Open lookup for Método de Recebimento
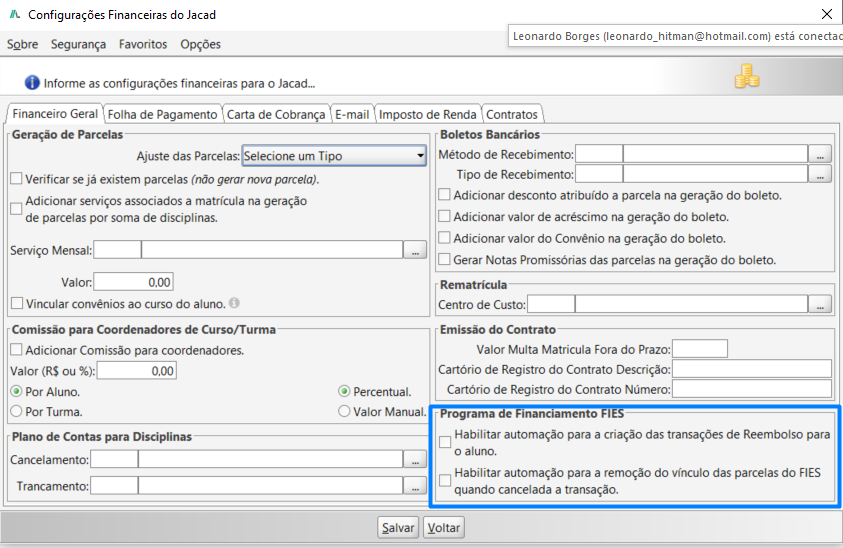The height and width of the screenshot is (548, 843). pos(820,154)
